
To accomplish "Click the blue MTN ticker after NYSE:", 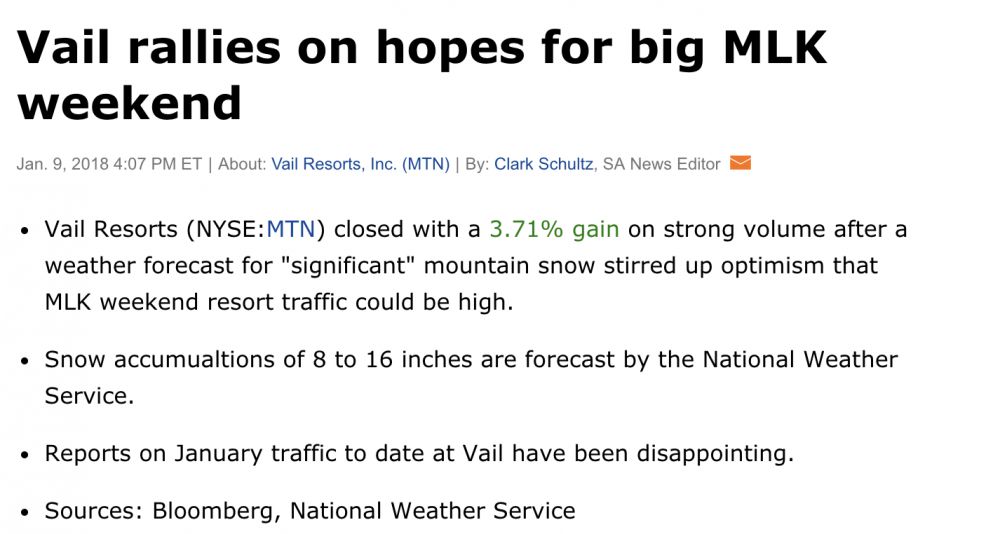I will pyautogui.click(x=291, y=229).
